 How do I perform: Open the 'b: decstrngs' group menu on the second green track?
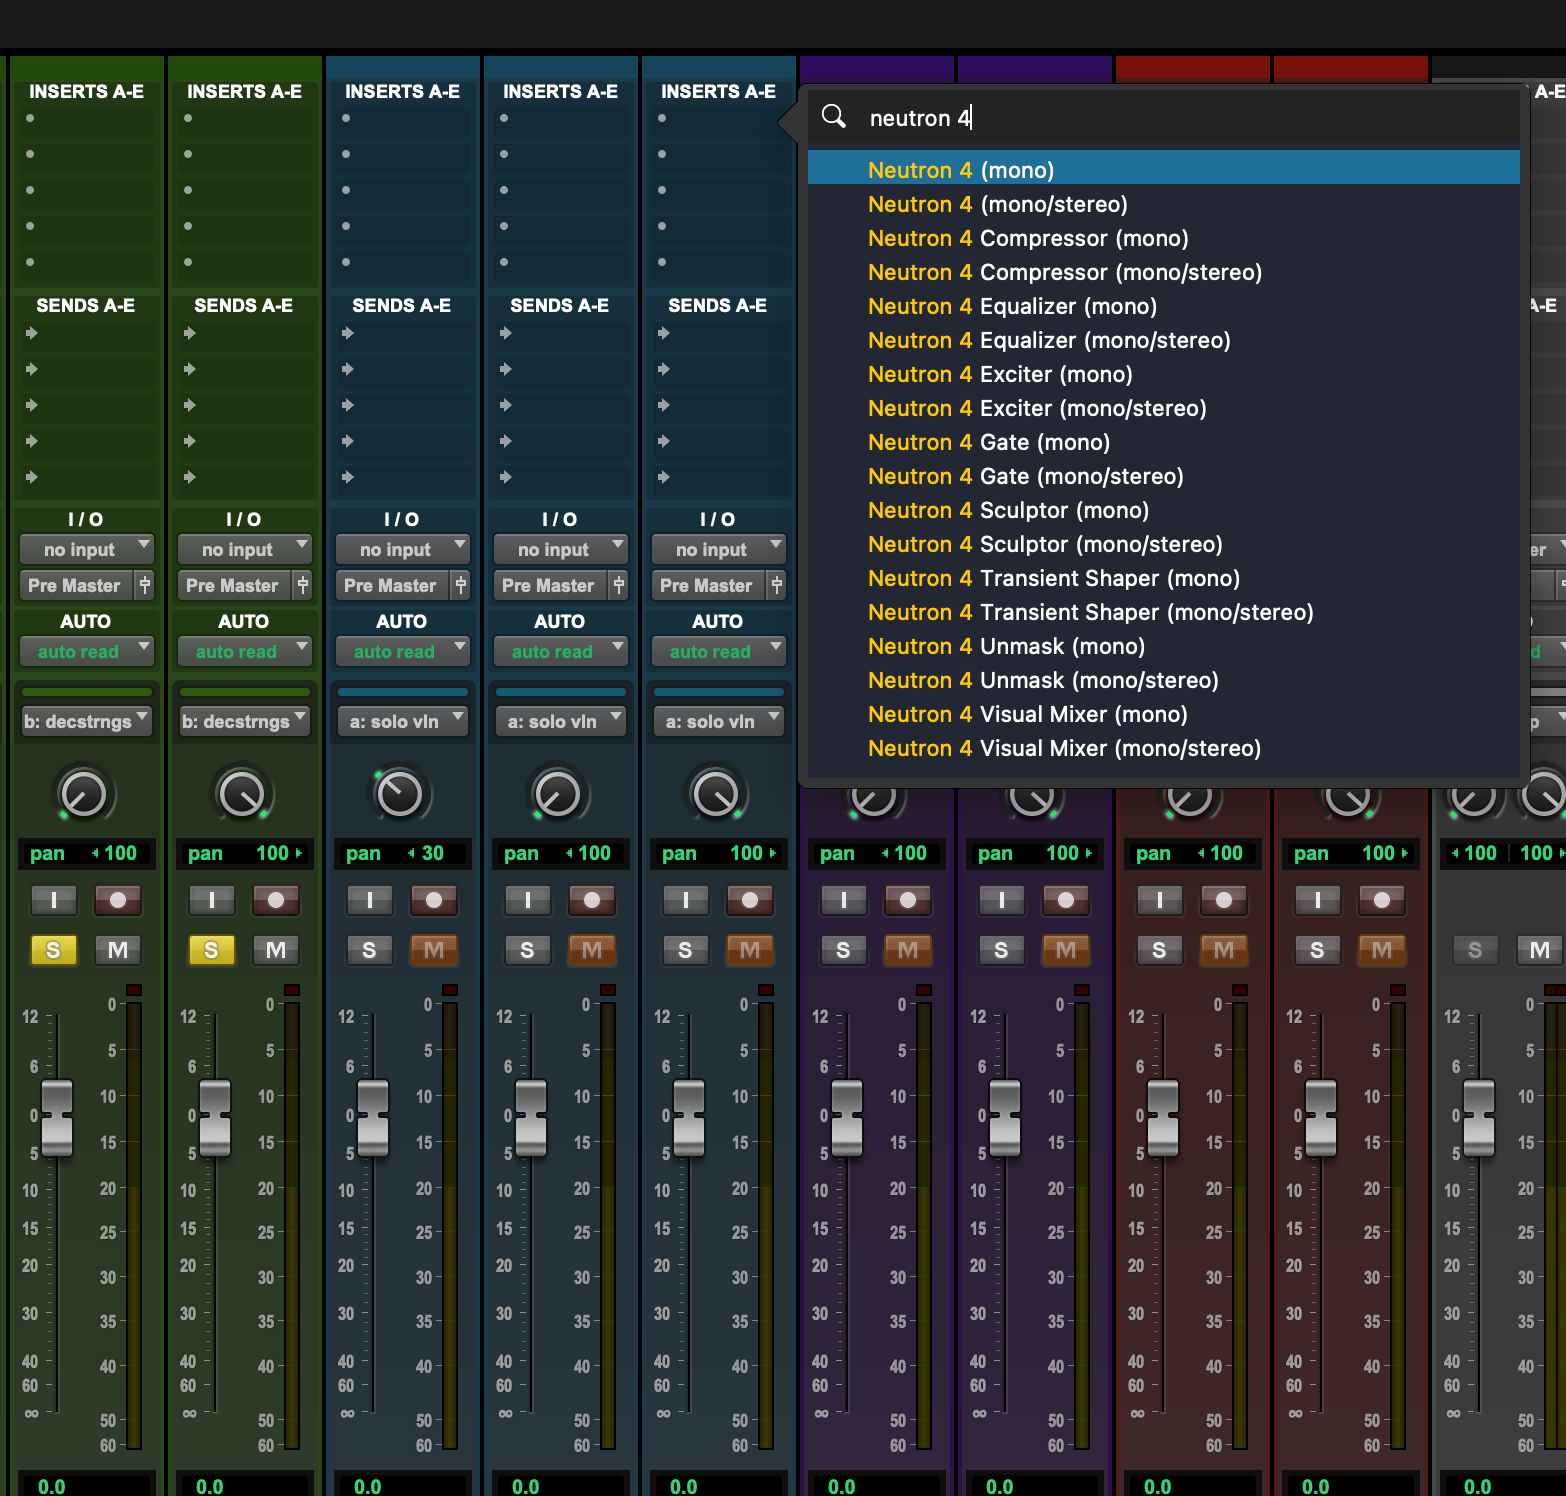pyautogui.click(x=244, y=721)
